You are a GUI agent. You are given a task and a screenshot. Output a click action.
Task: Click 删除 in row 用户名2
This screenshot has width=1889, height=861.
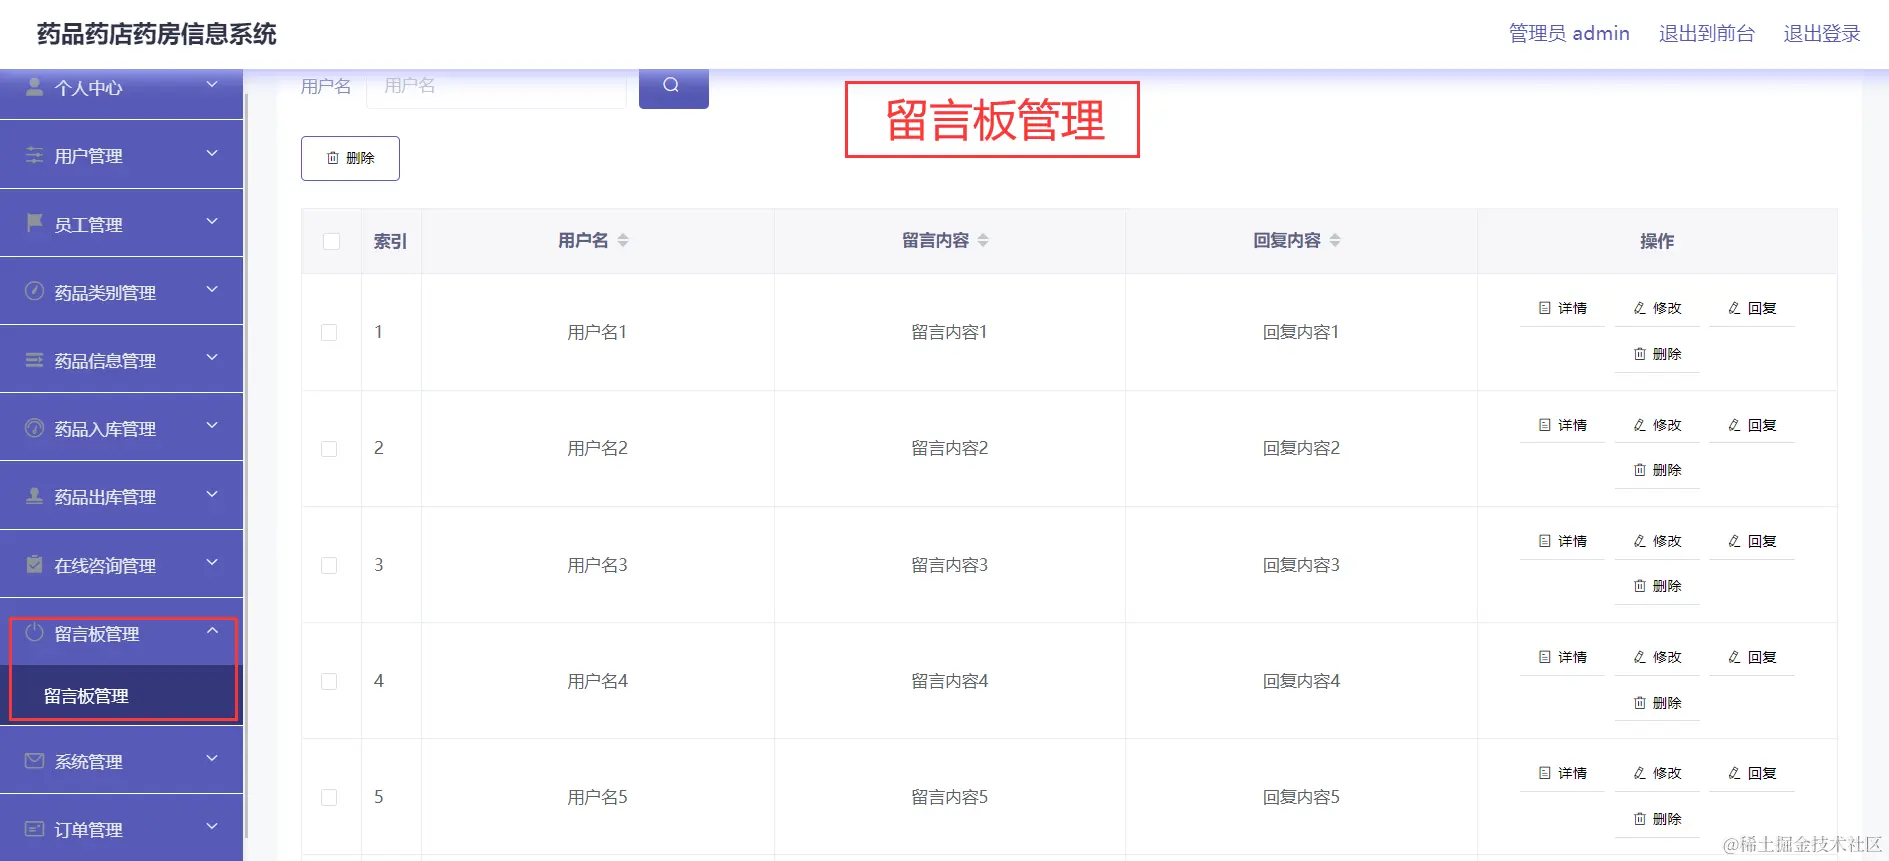pyautogui.click(x=1657, y=470)
